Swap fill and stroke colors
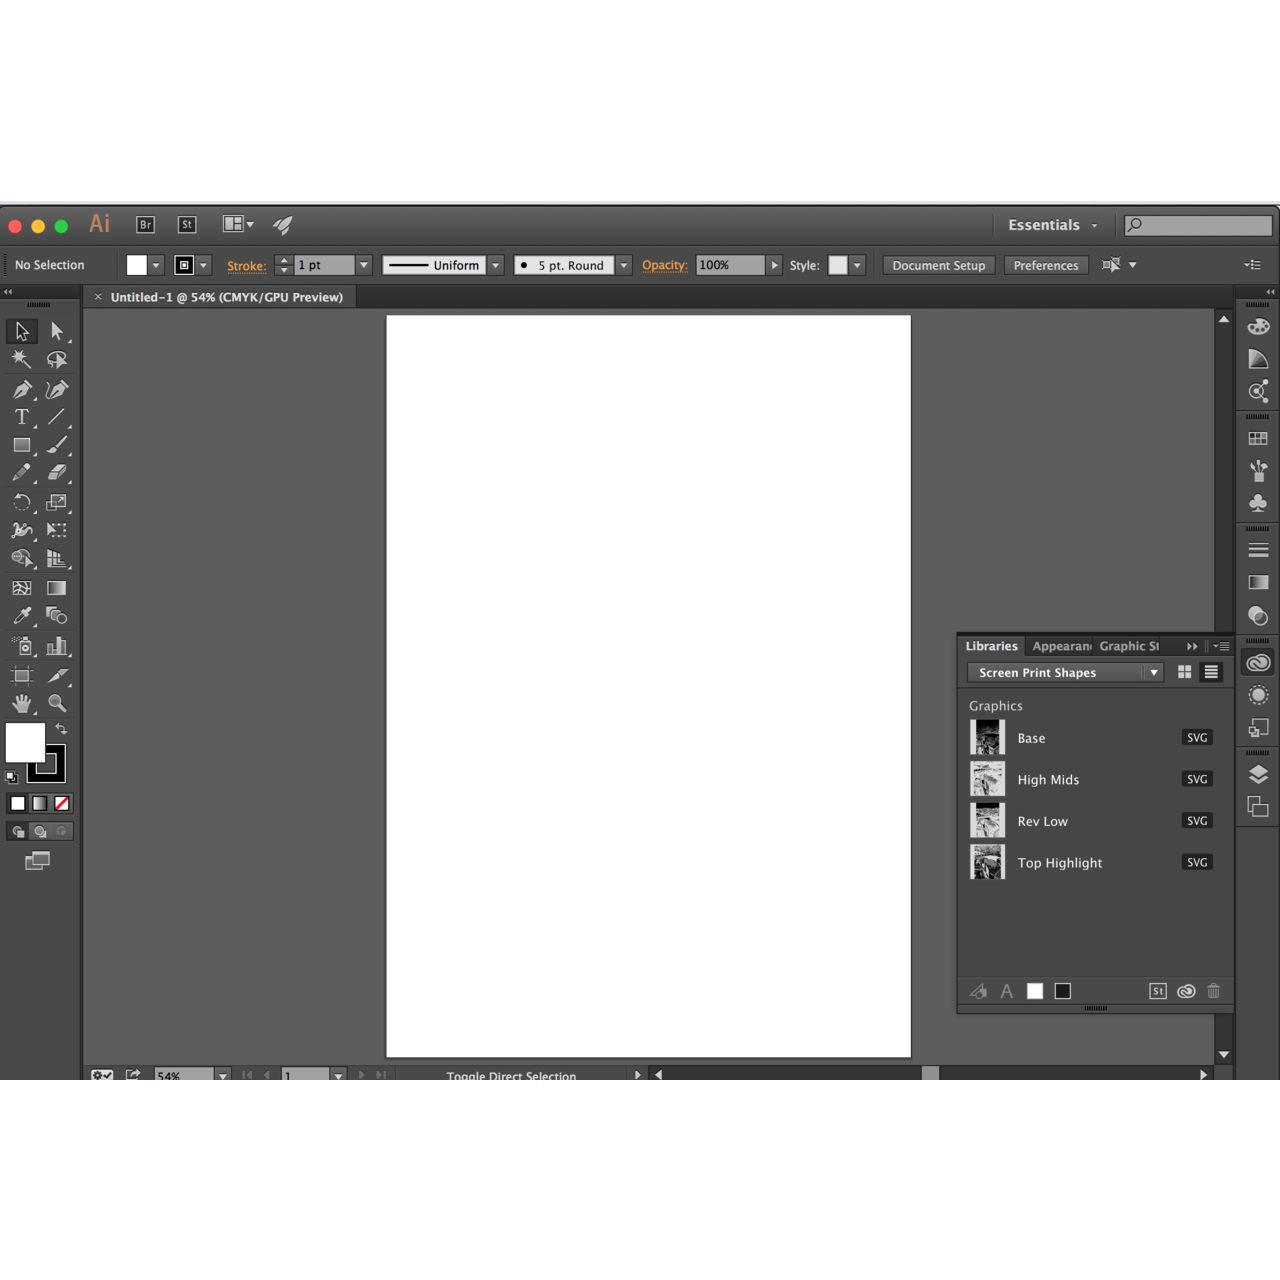Screen dimensions: 1280x1280 [x=61, y=729]
